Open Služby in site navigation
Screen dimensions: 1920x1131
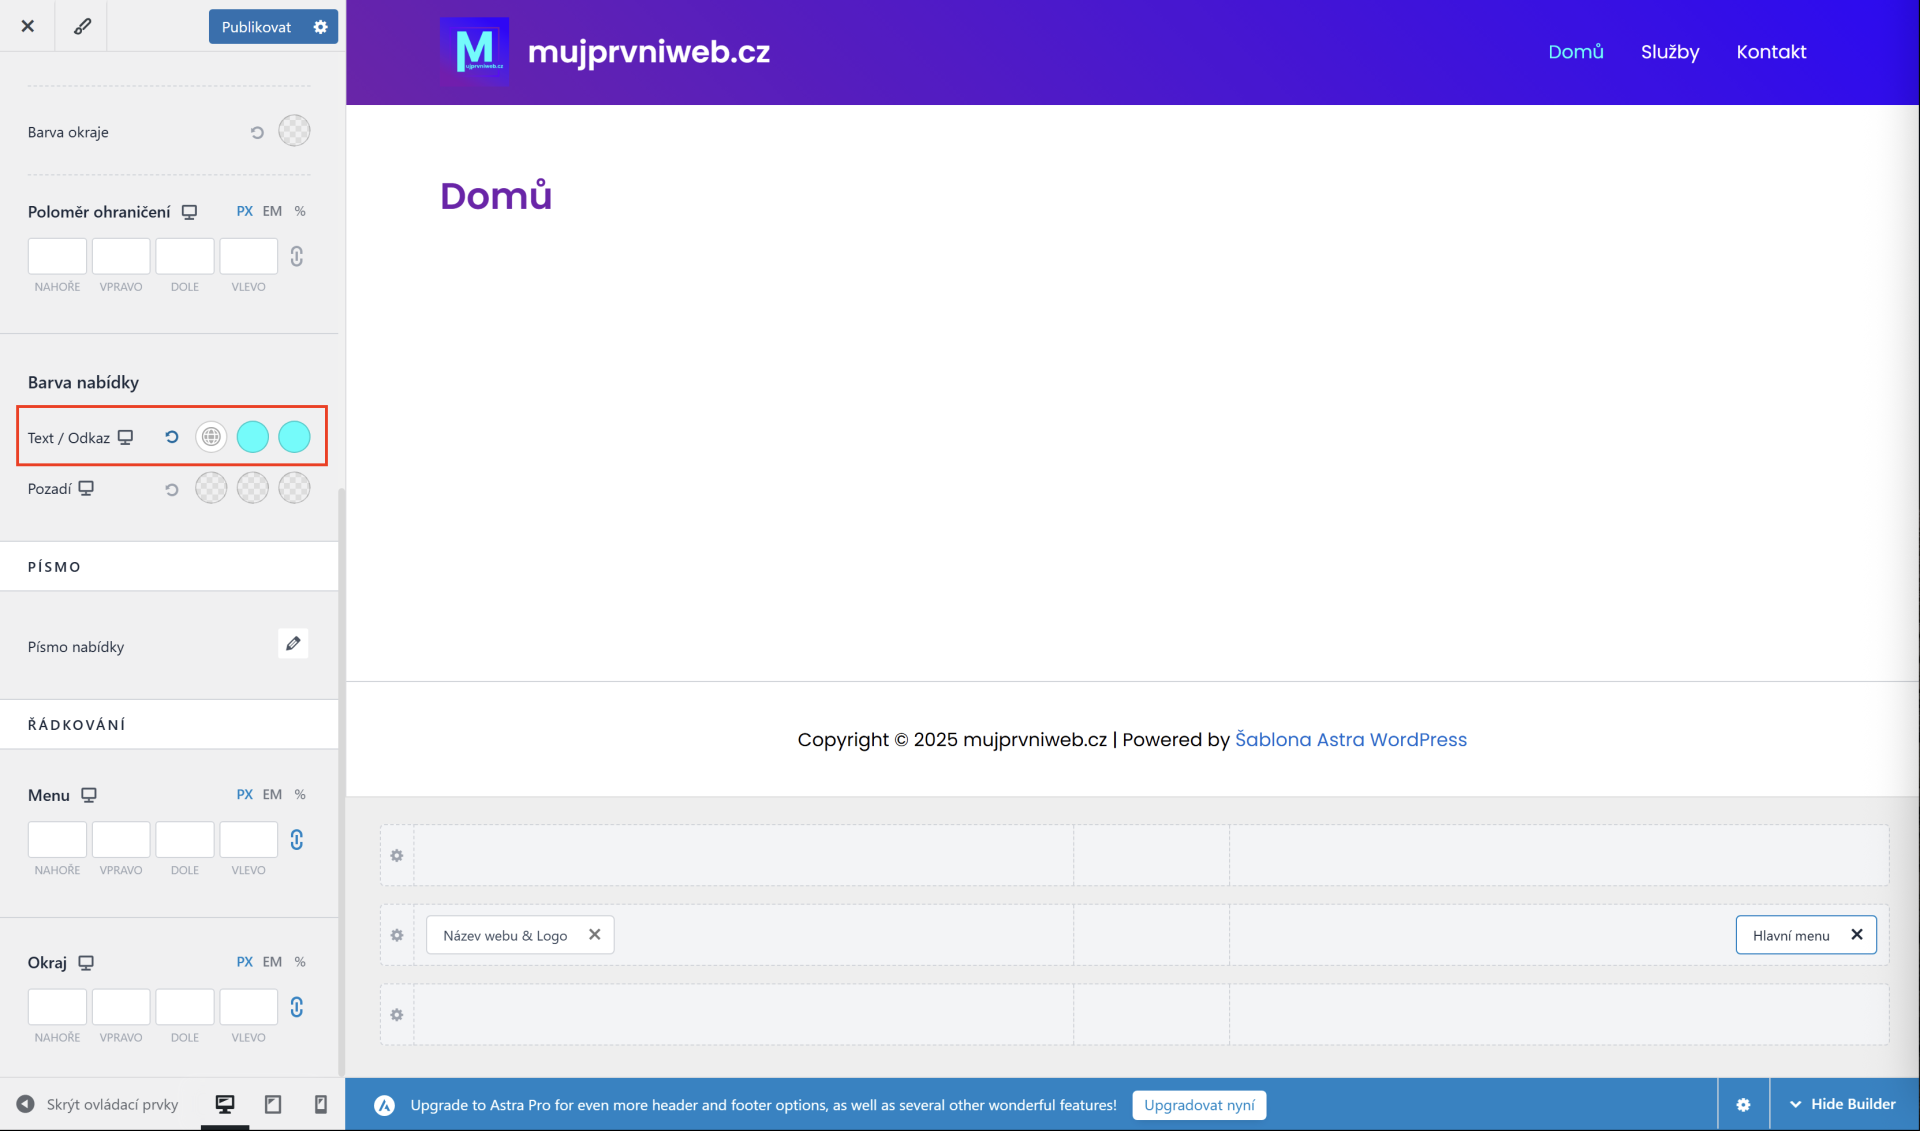[1669, 52]
